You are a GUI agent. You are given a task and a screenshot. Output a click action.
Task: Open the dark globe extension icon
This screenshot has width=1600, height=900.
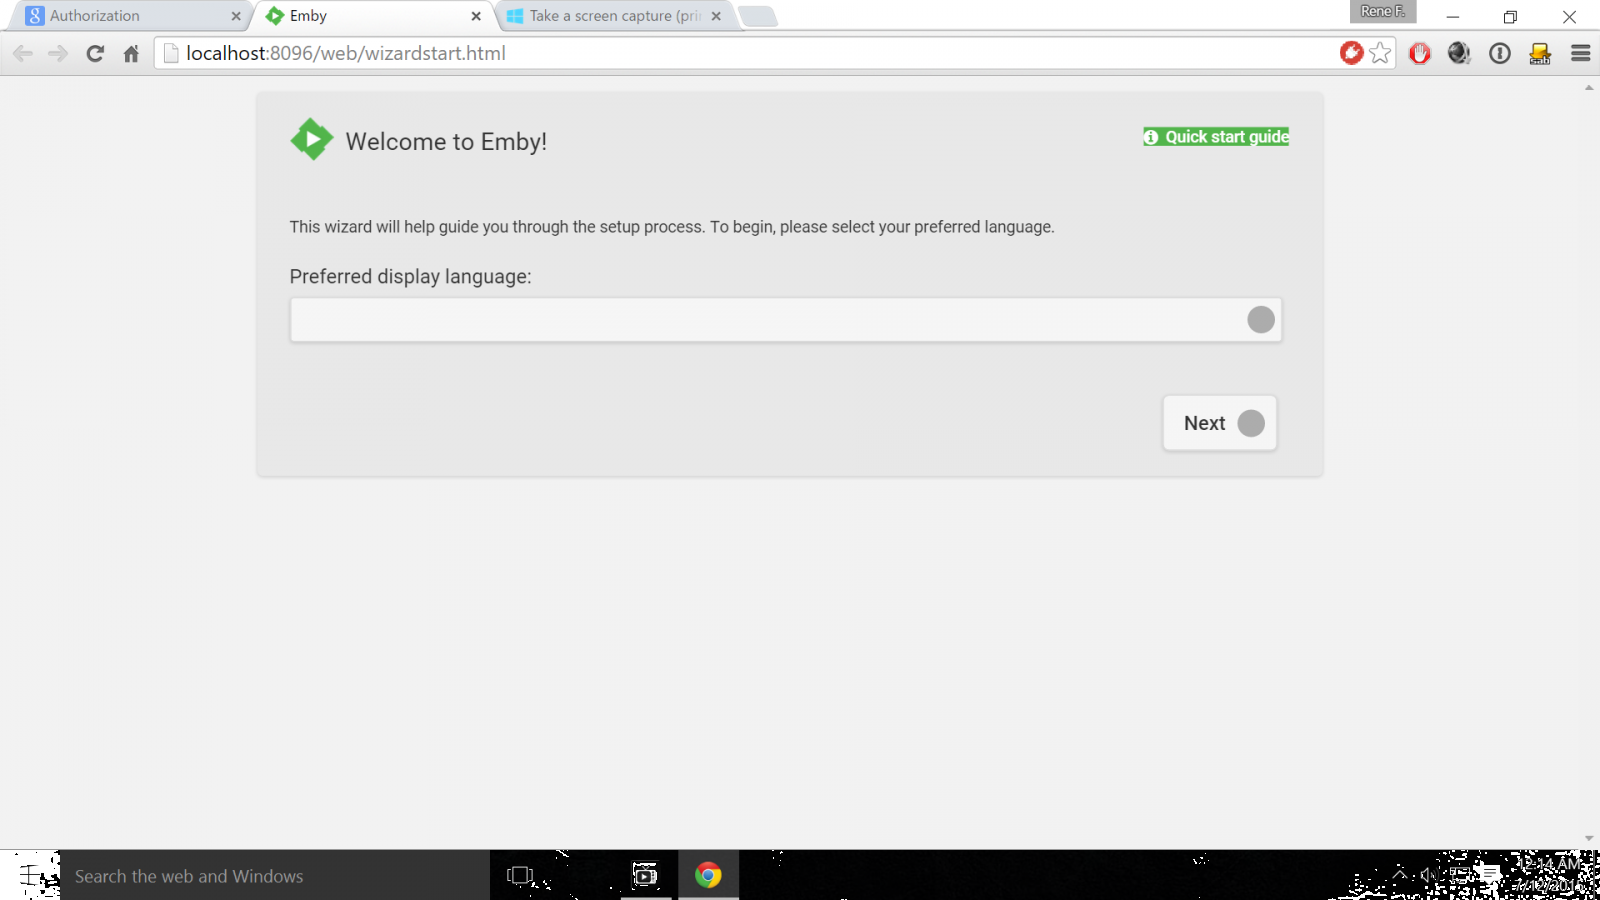1459,53
